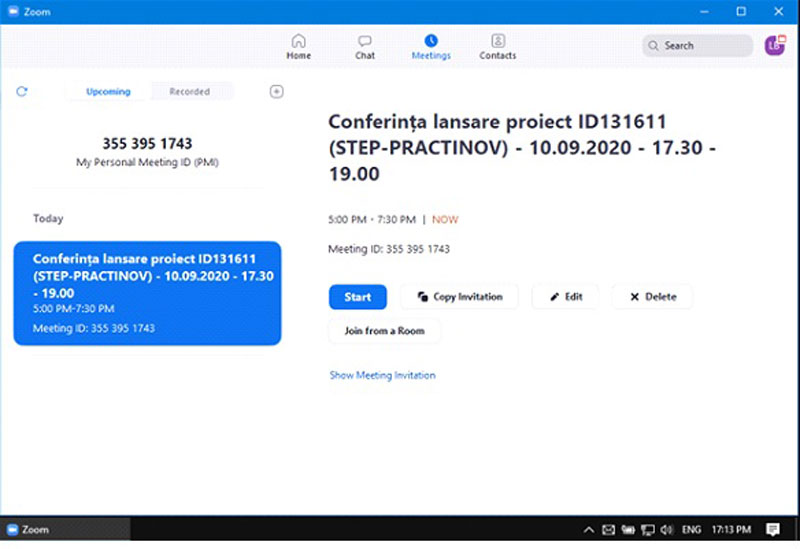Edit the STEP-PRACTINOV meeting
This screenshot has height=549, width=800.
point(565,297)
